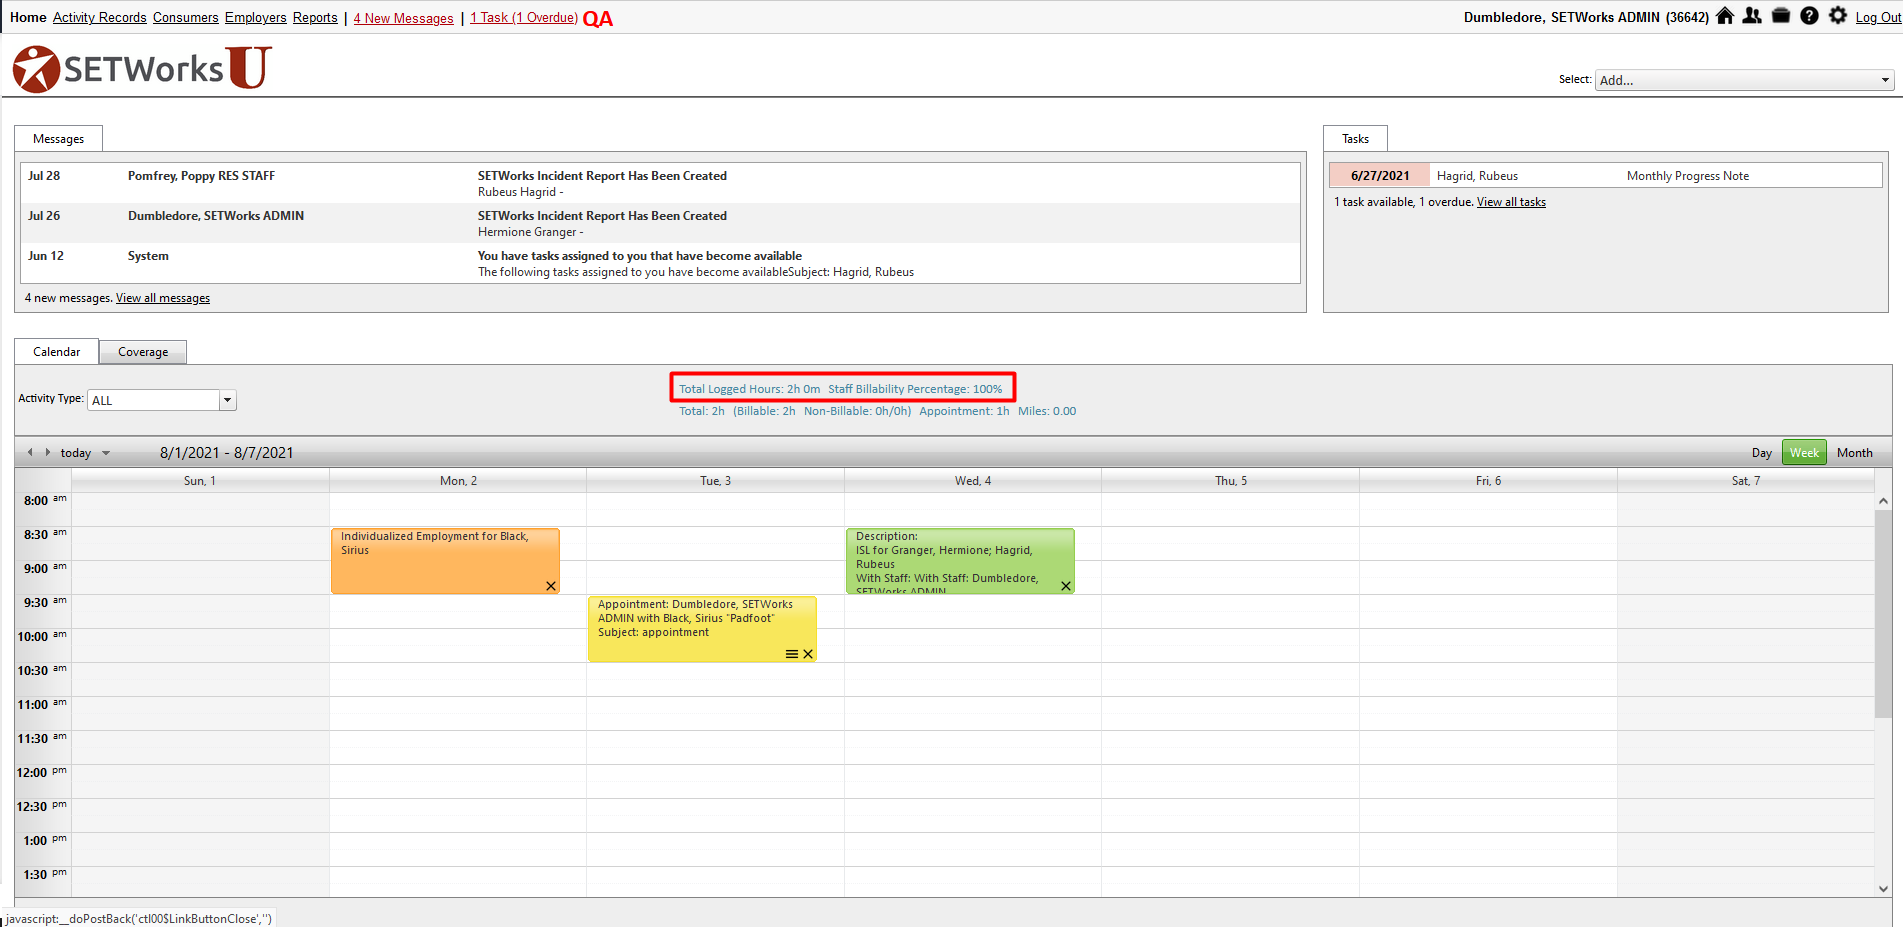Jump to today in the calendar
This screenshot has width=1903, height=927.
pyautogui.click(x=76, y=453)
